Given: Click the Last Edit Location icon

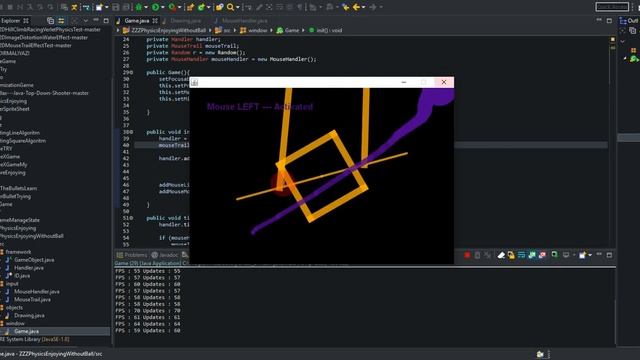Looking at the screenshot, I should [346, 7].
